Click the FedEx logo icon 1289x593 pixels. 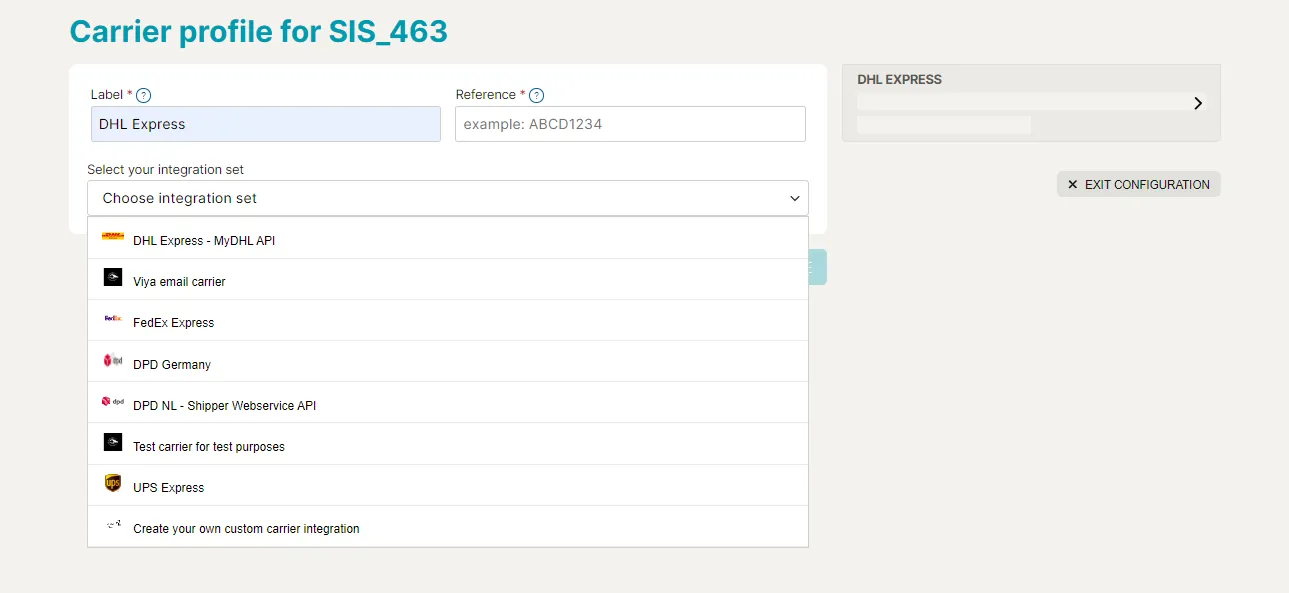112,319
